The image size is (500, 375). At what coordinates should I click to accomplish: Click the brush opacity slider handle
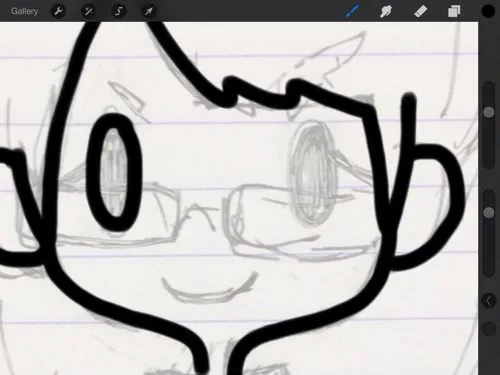(489, 212)
